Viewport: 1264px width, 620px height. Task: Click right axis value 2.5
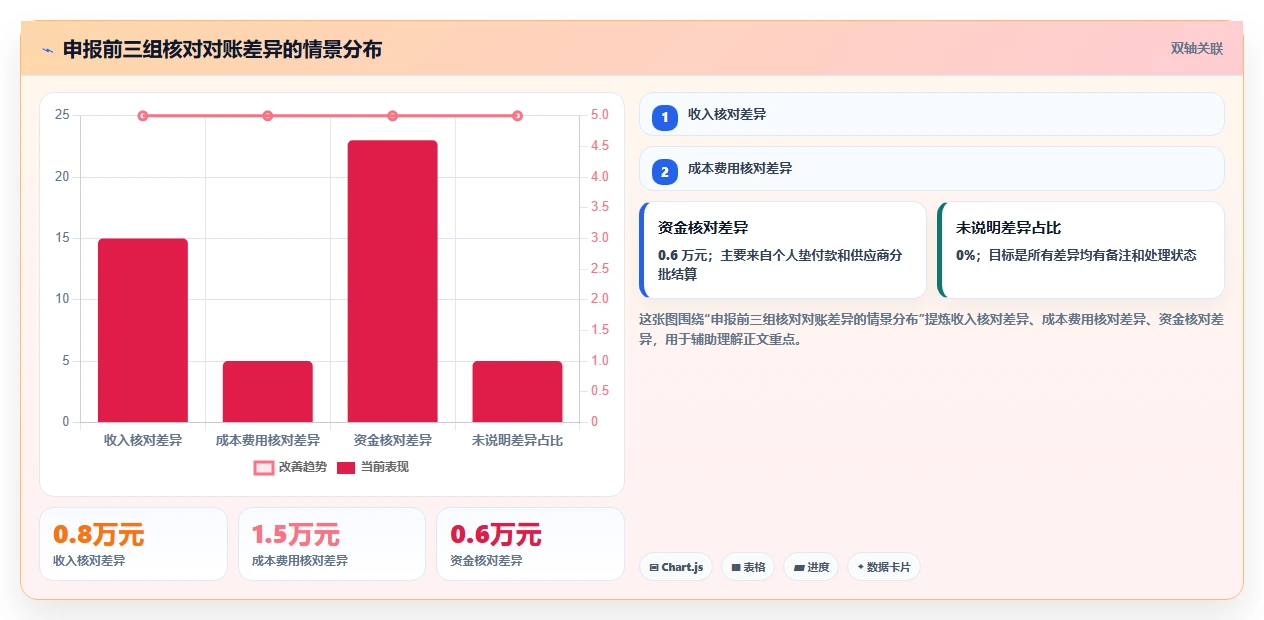tap(600, 268)
